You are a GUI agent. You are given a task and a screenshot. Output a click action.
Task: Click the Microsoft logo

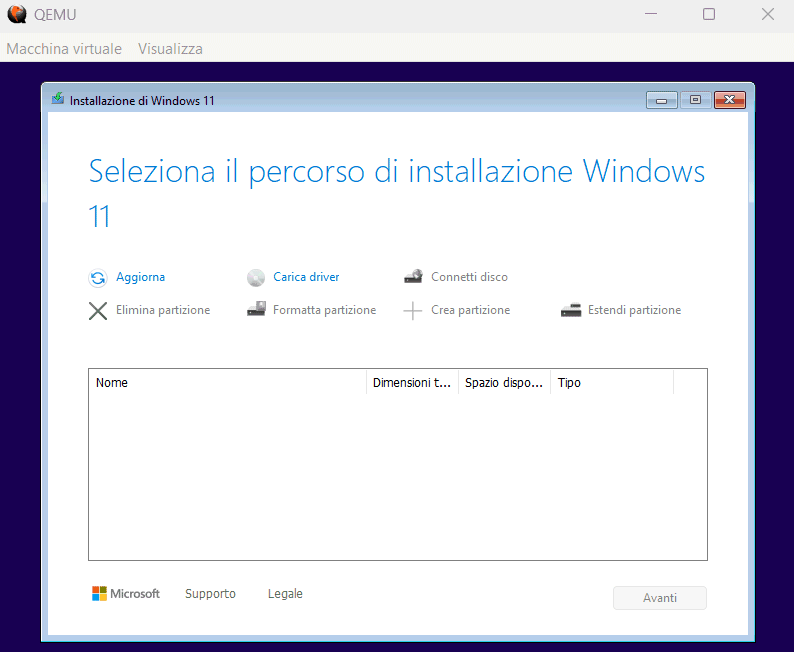tap(126, 593)
